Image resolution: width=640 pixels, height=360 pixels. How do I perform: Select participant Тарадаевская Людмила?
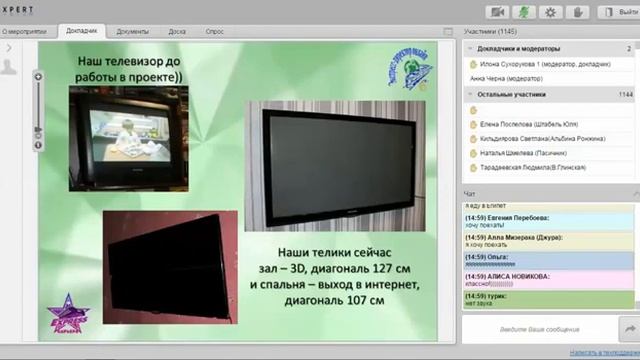click(549, 167)
